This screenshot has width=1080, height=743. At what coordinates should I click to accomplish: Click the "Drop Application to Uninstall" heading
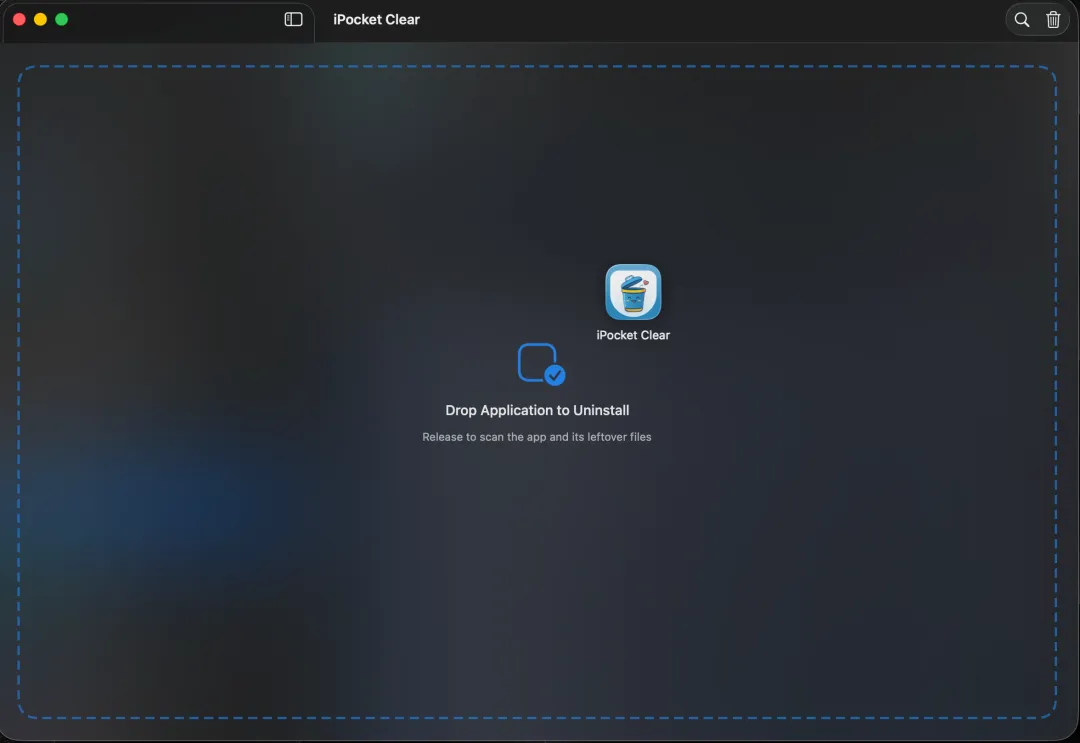click(x=537, y=410)
